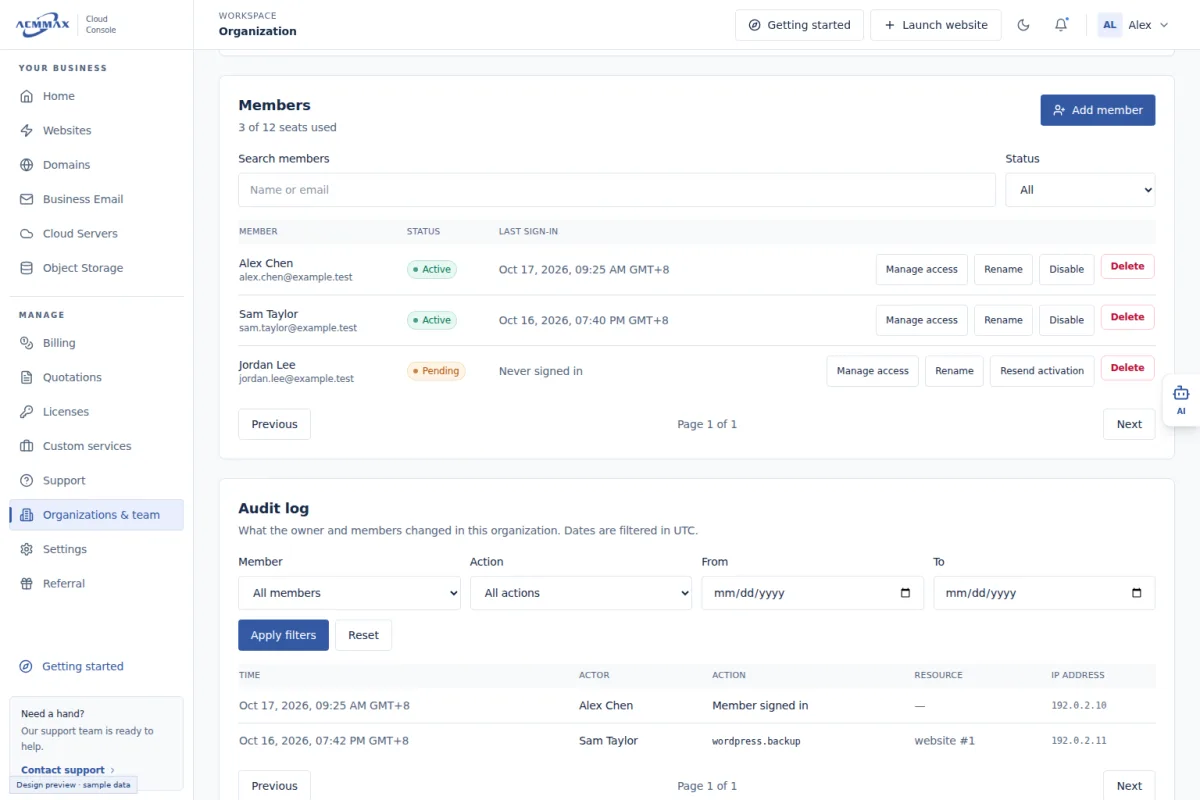Open the members Status dropdown

(1080, 190)
